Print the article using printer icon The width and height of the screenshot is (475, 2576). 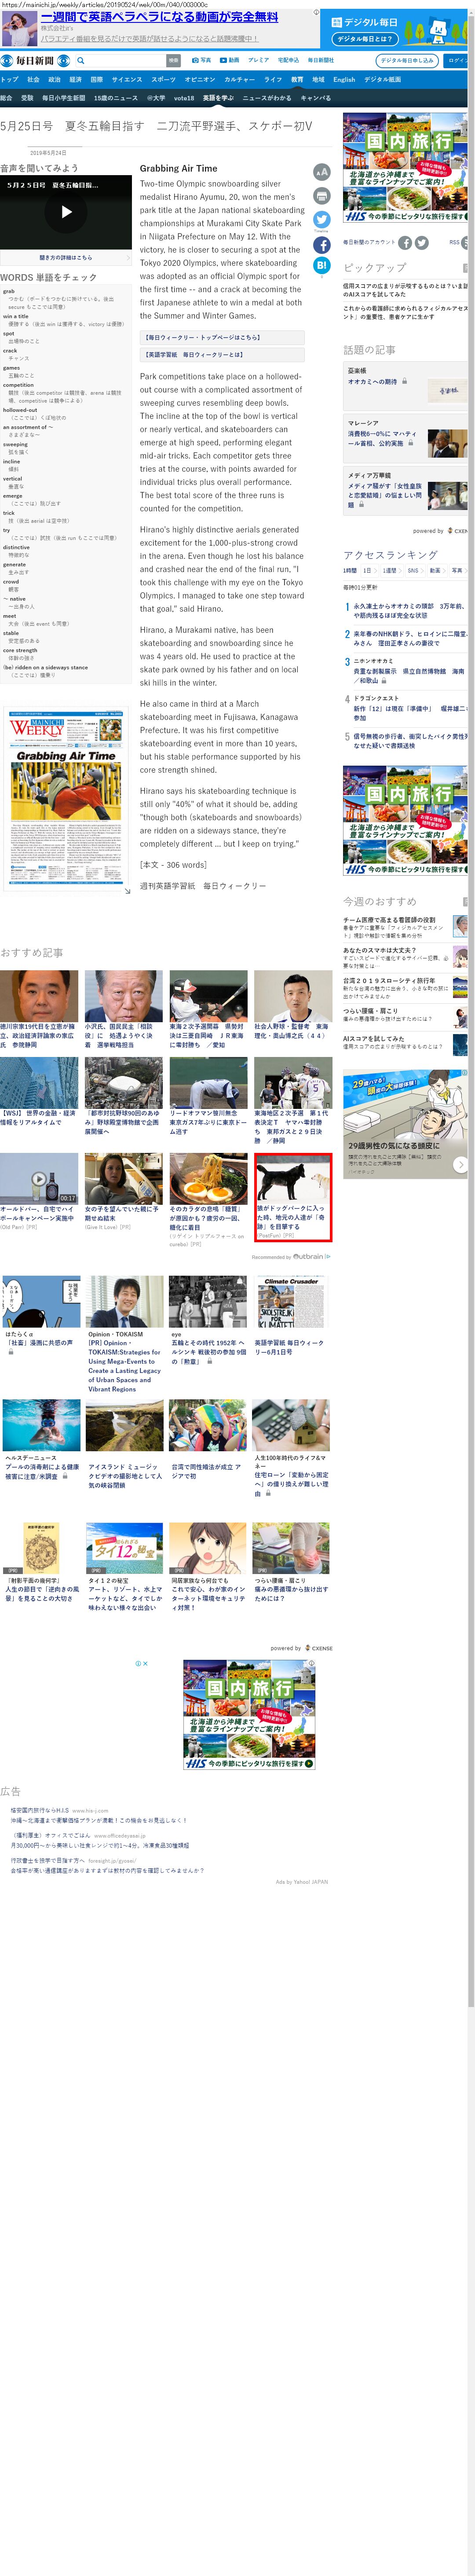pyautogui.click(x=322, y=196)
